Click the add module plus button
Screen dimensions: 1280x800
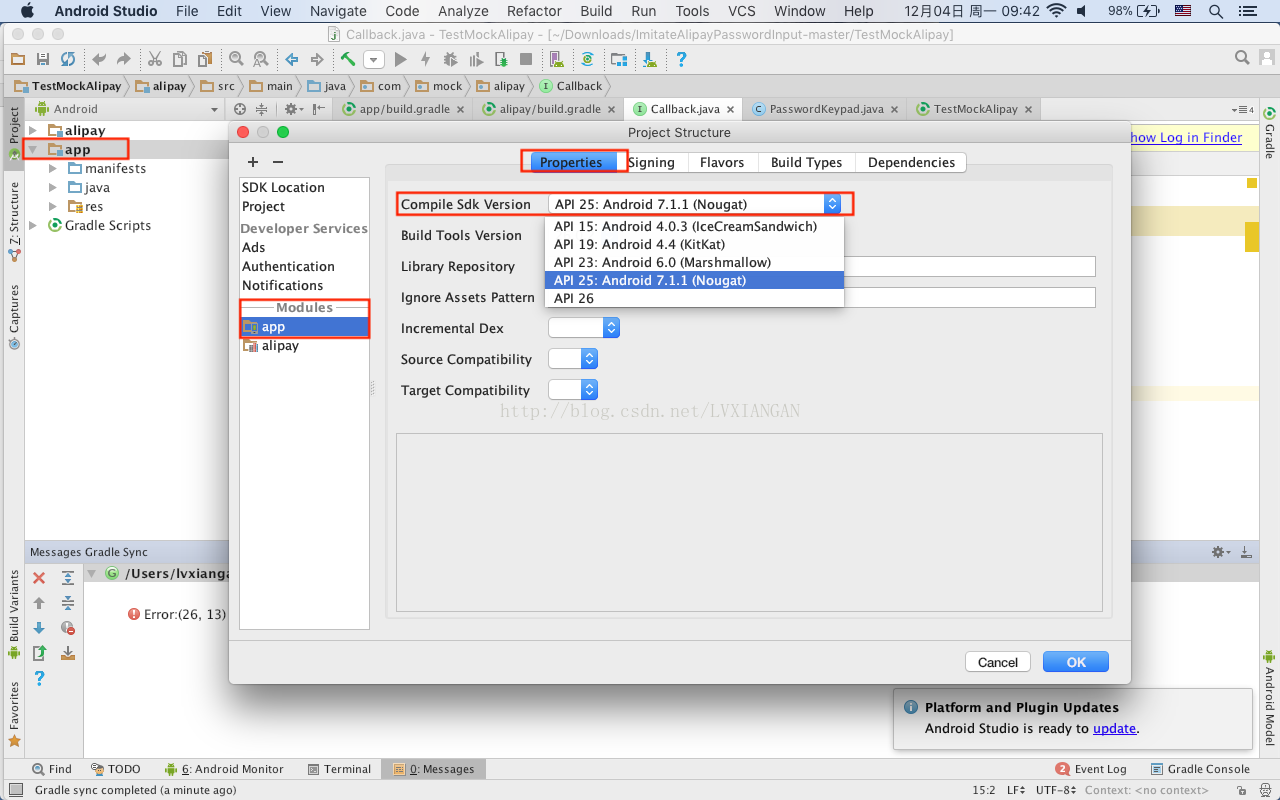(x=253, y=162)
